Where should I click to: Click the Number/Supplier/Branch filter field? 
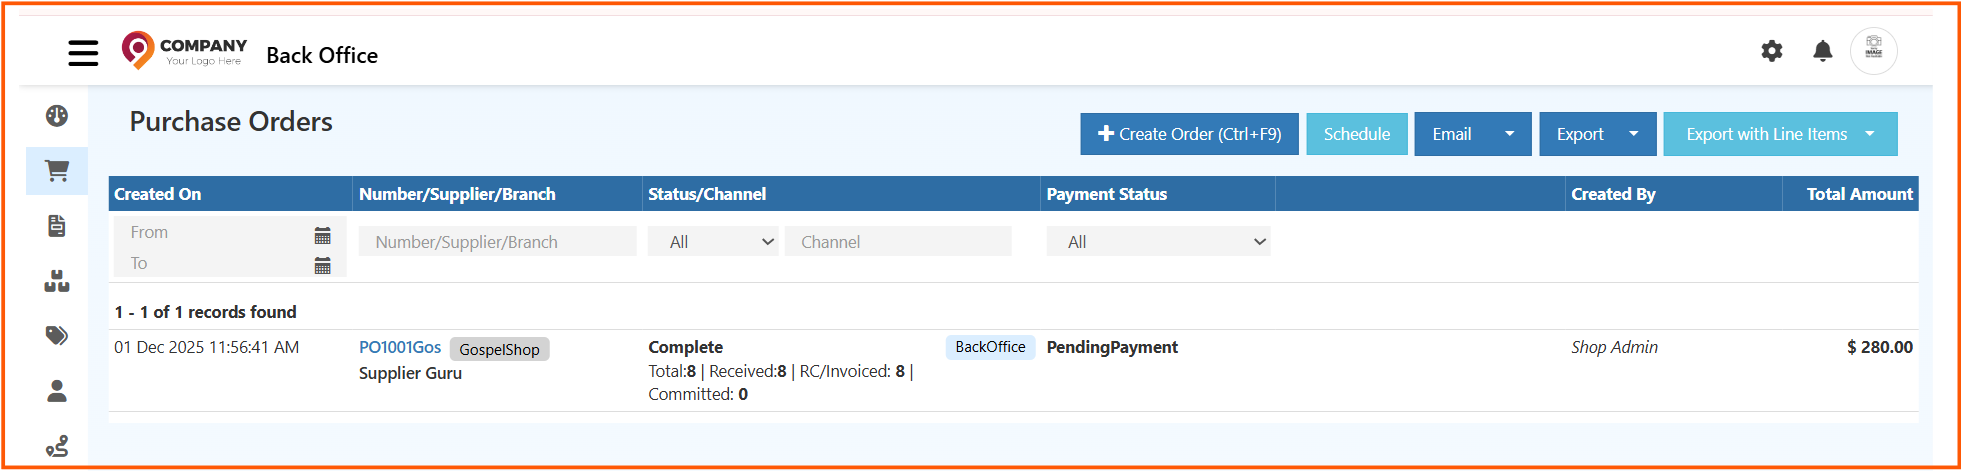pyautogui.click(x=497, y=242)
